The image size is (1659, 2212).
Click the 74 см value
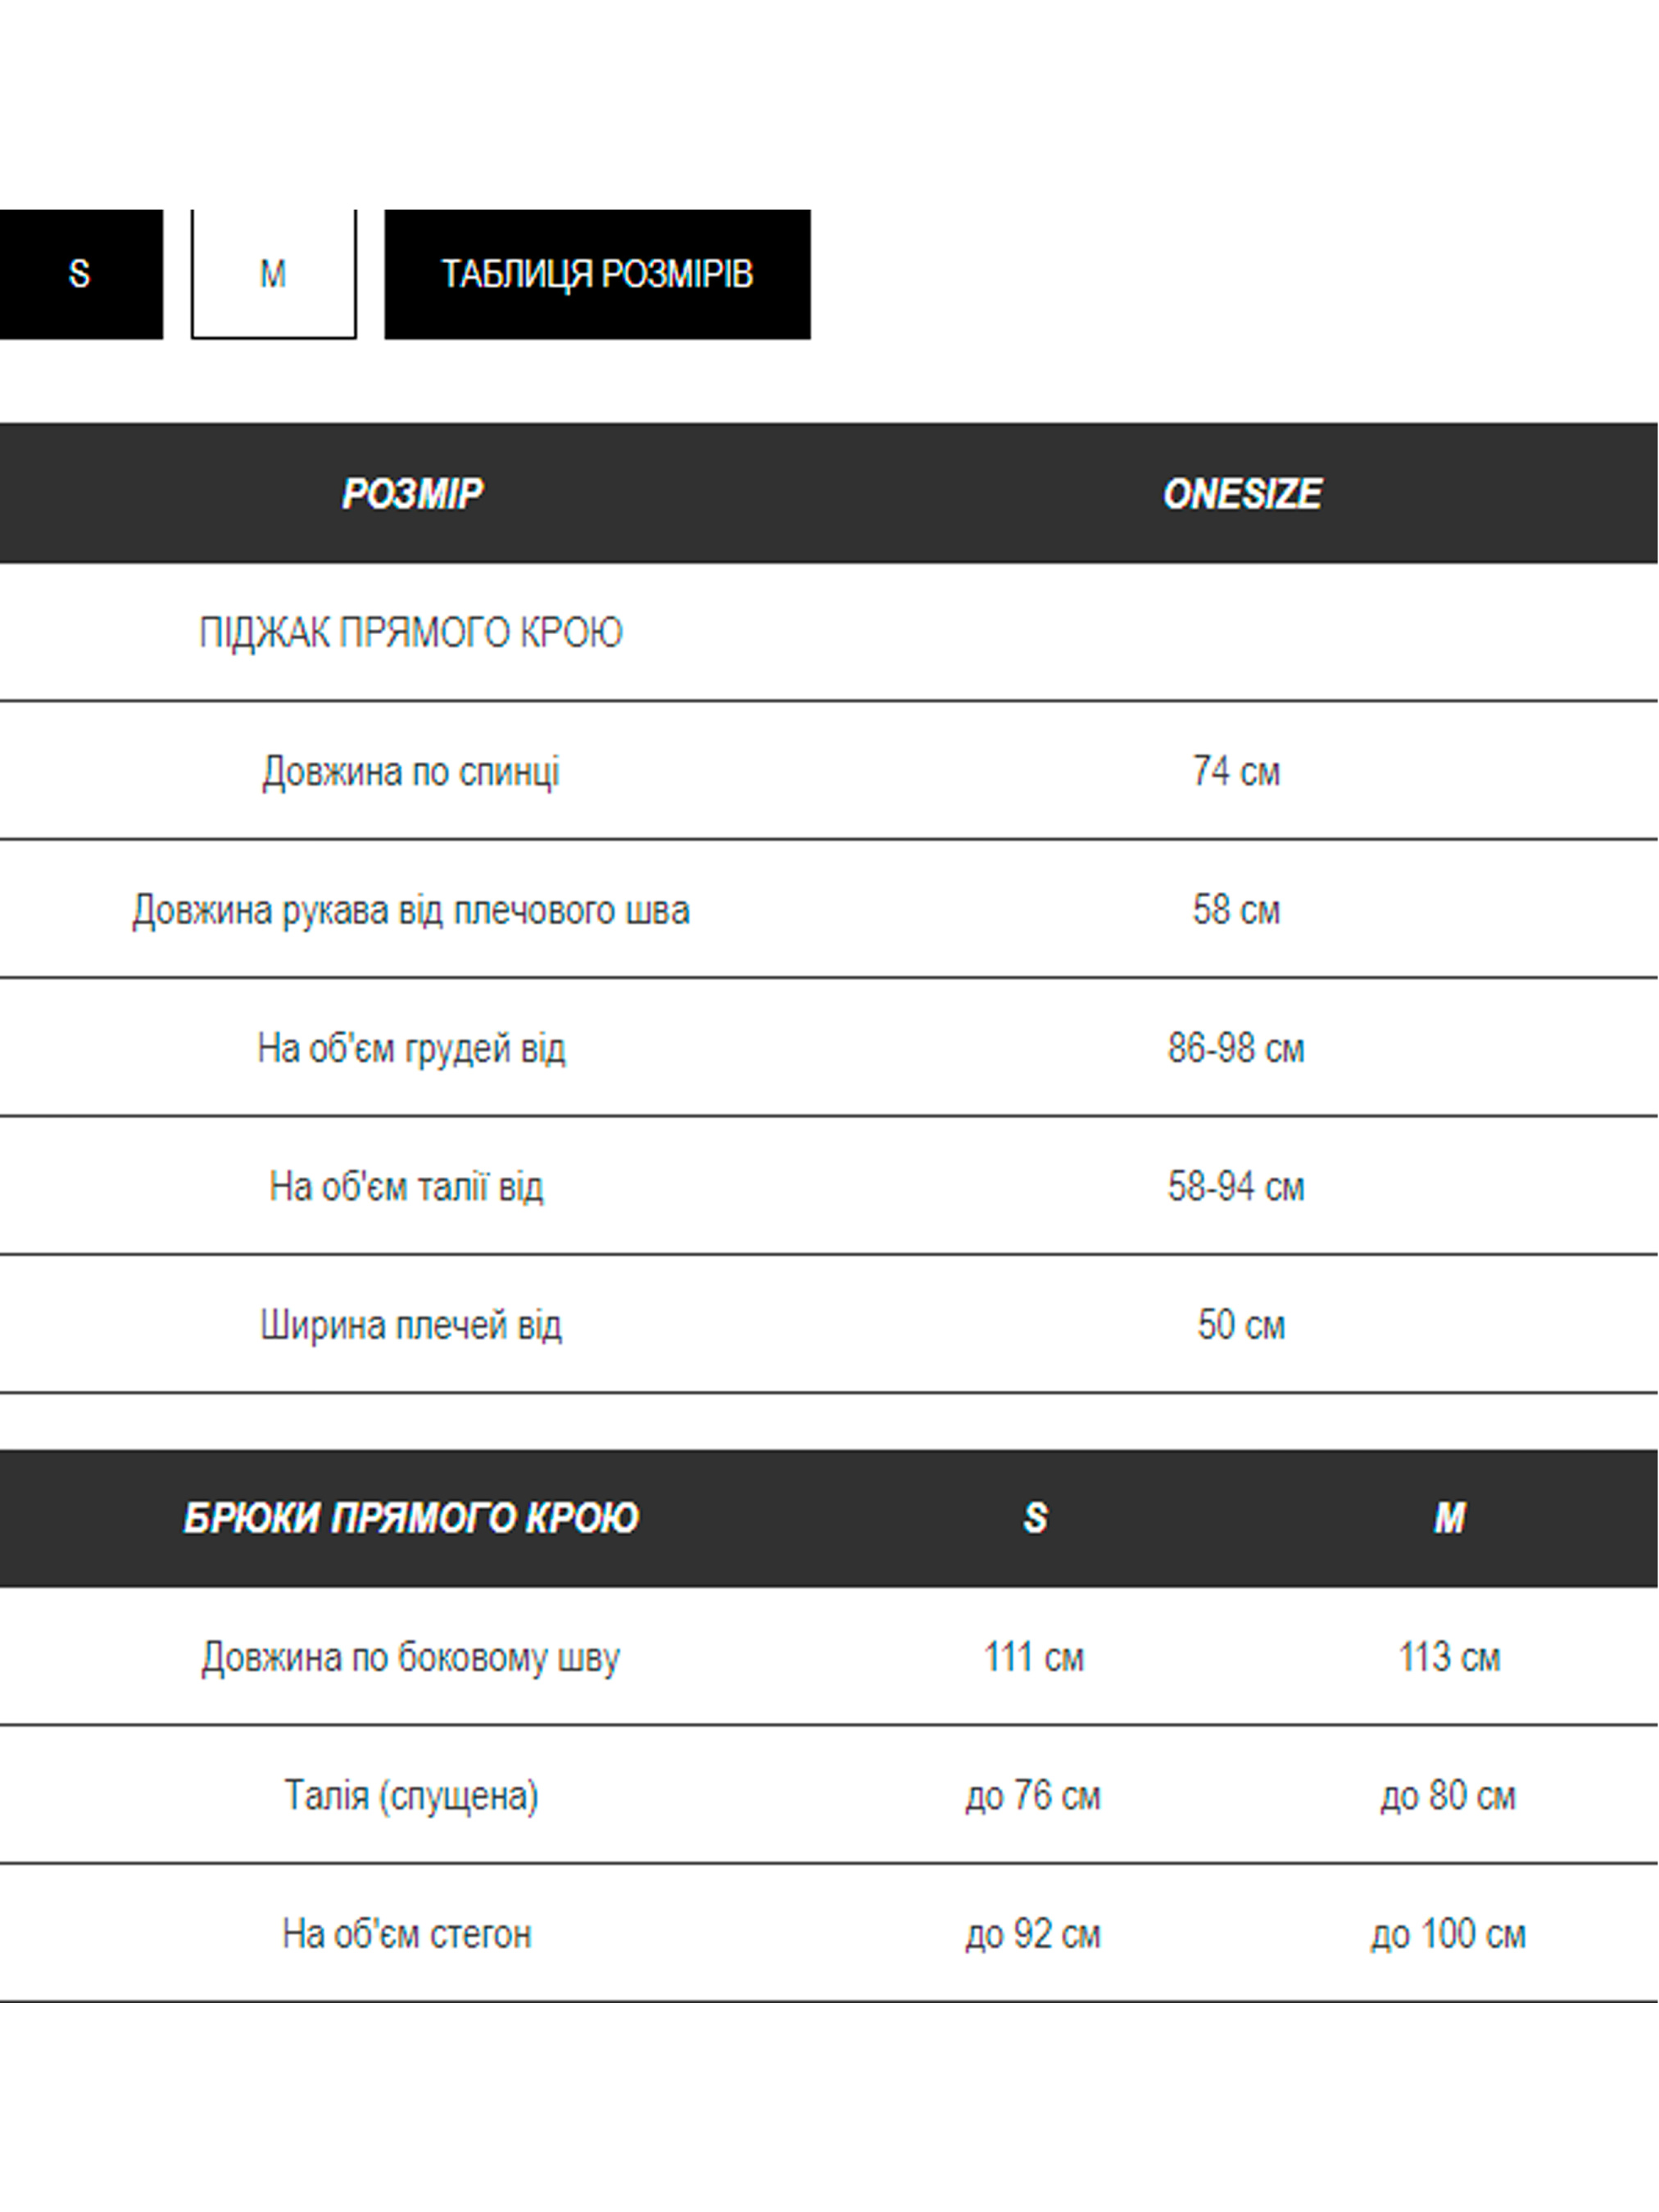point(1236,771)
